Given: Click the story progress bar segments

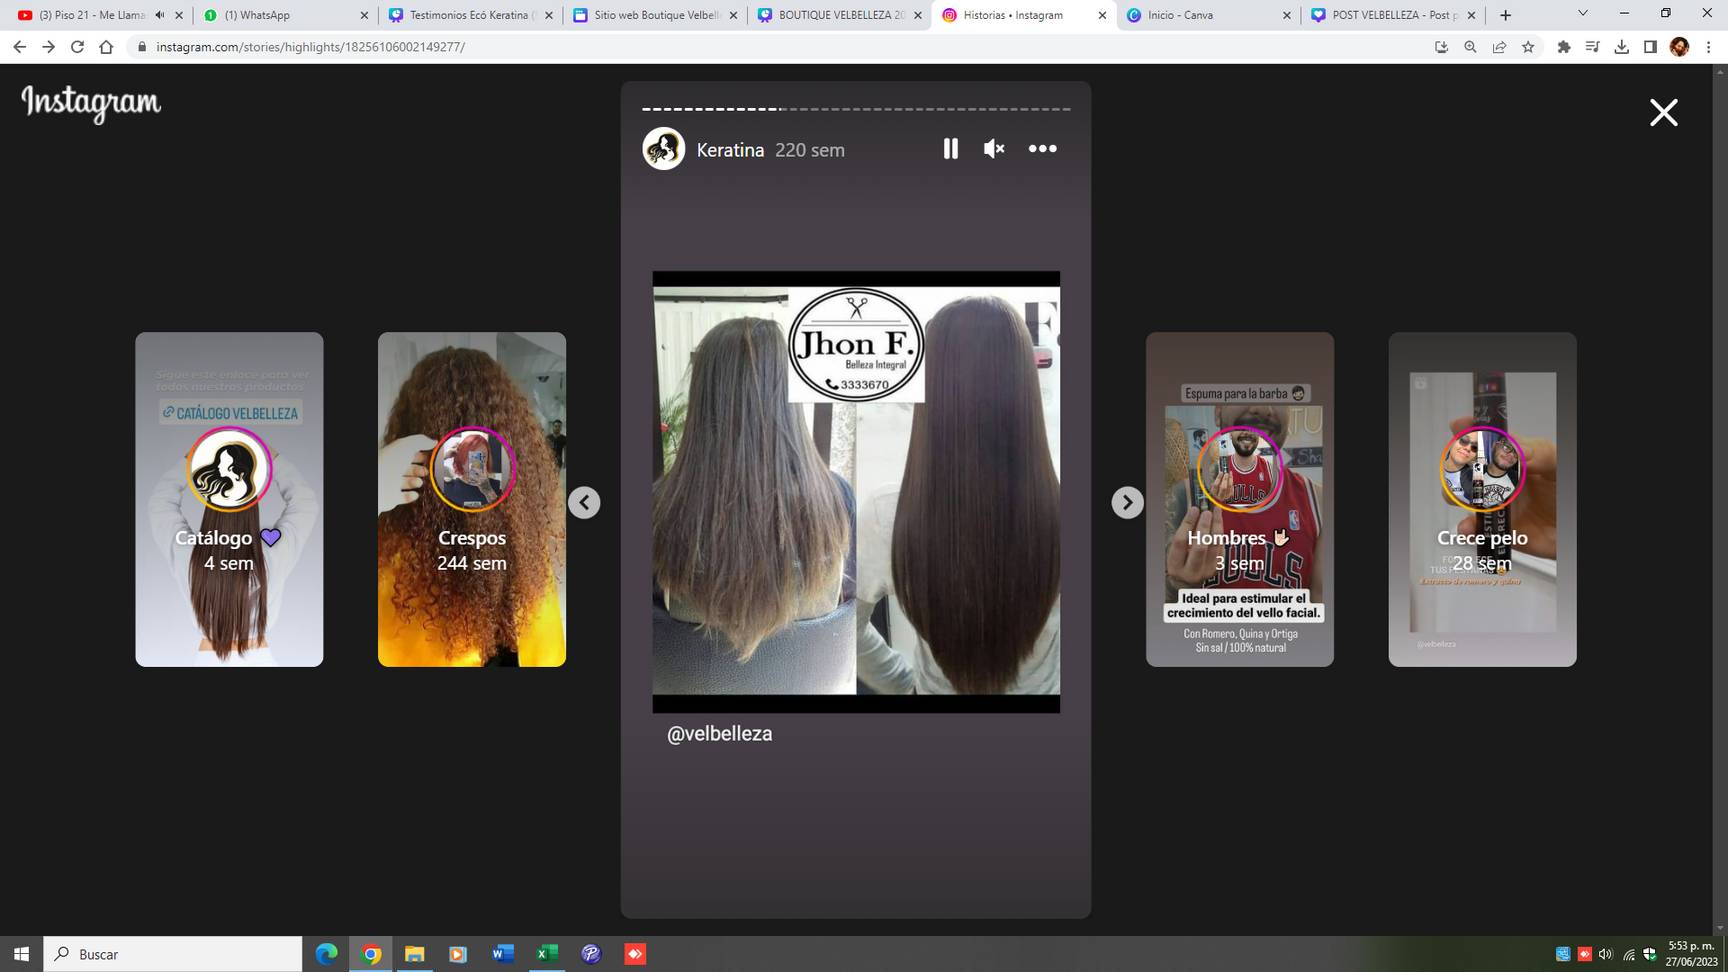Looking at the screenshot, I should tap(855, 109).
